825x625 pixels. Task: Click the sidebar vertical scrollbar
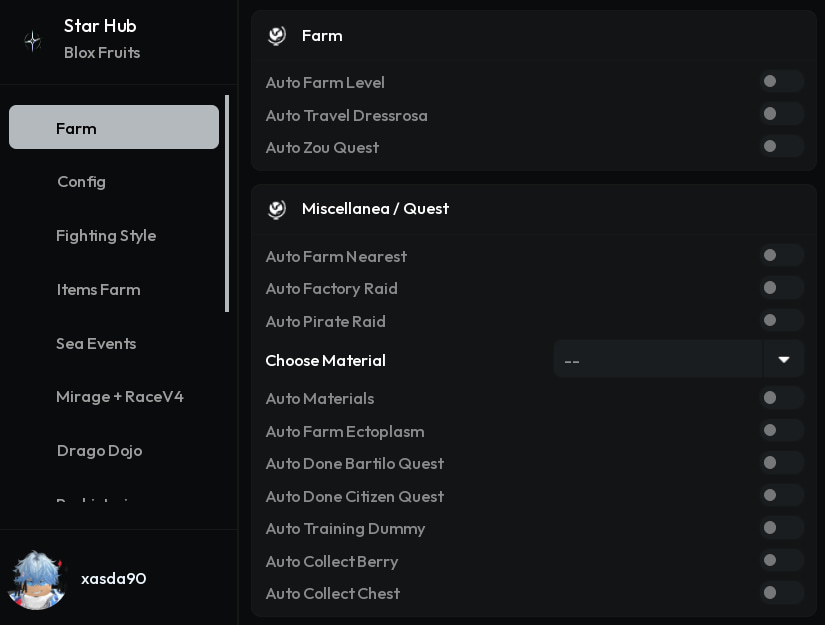click(227, 204)
